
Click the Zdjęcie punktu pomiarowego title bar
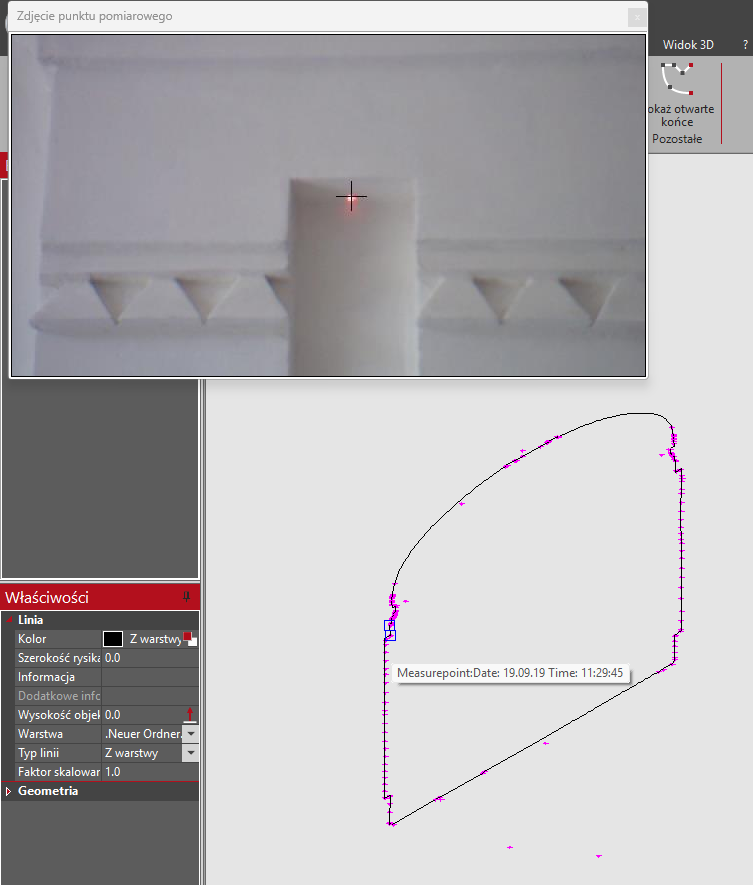(x=300, y=17)
